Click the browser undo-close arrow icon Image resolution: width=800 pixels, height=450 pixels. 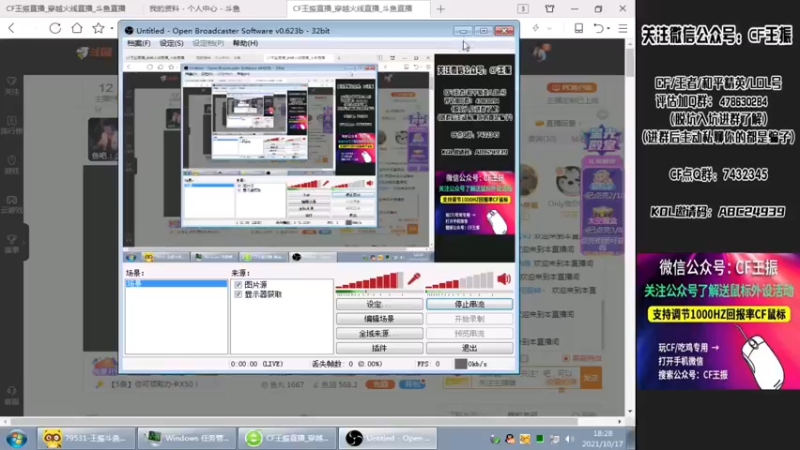point(599,28)
